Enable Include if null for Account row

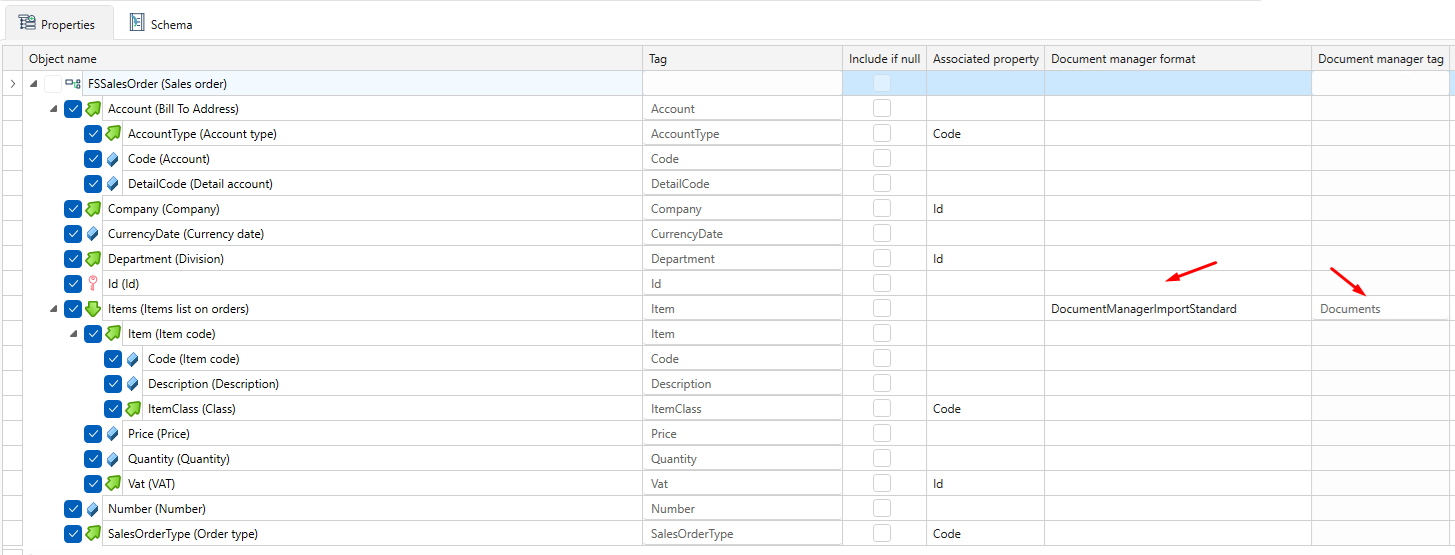(882, 109)
